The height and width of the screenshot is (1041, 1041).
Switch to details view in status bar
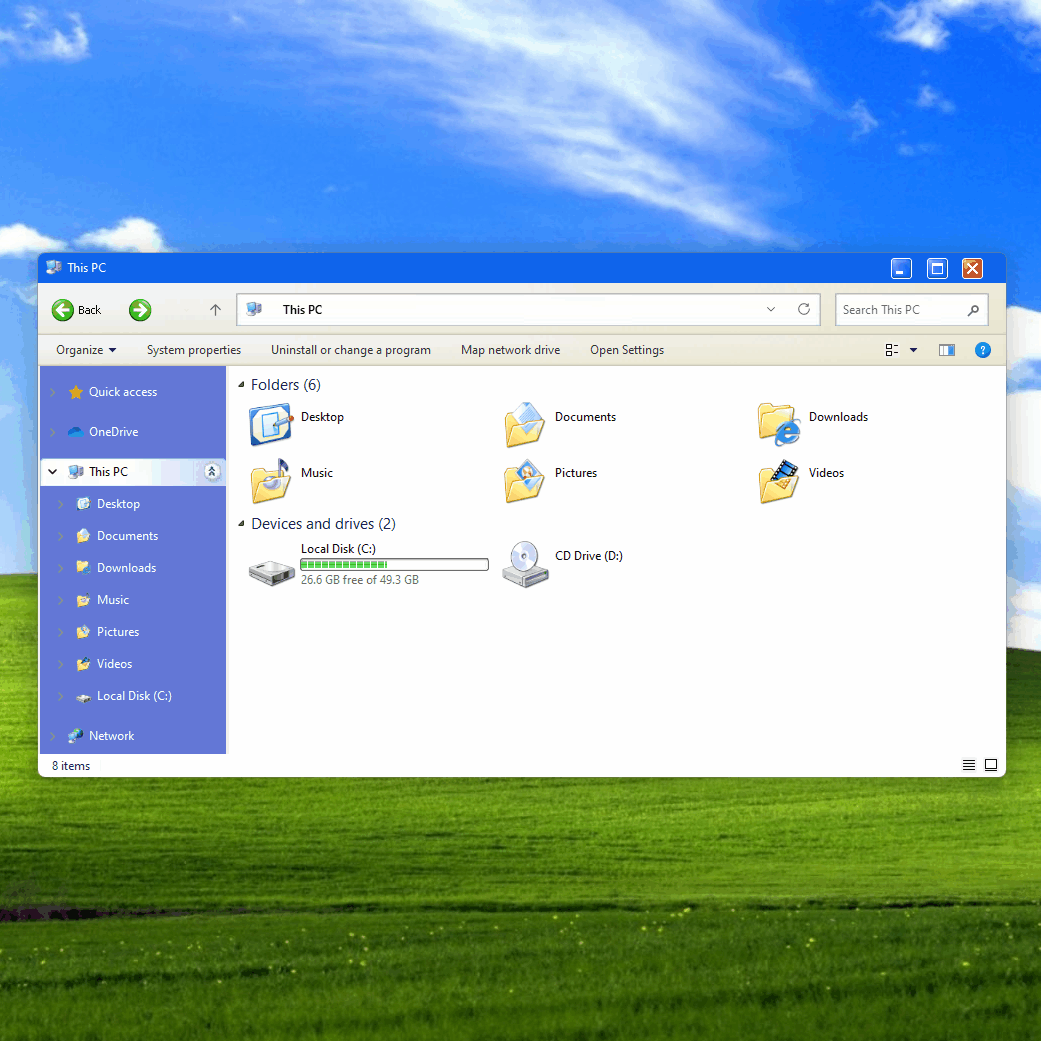[x=968, y=765]
